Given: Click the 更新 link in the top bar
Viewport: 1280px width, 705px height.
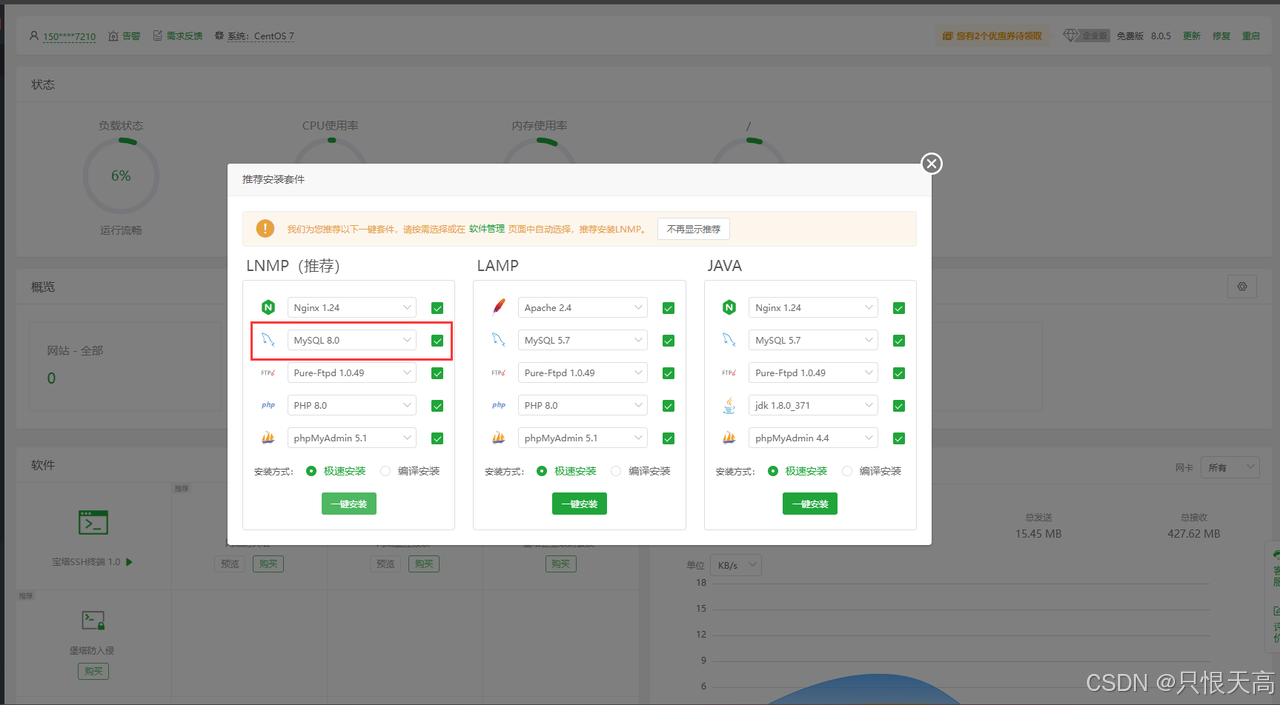Looking at the screenshot, I should (1192, 36).
